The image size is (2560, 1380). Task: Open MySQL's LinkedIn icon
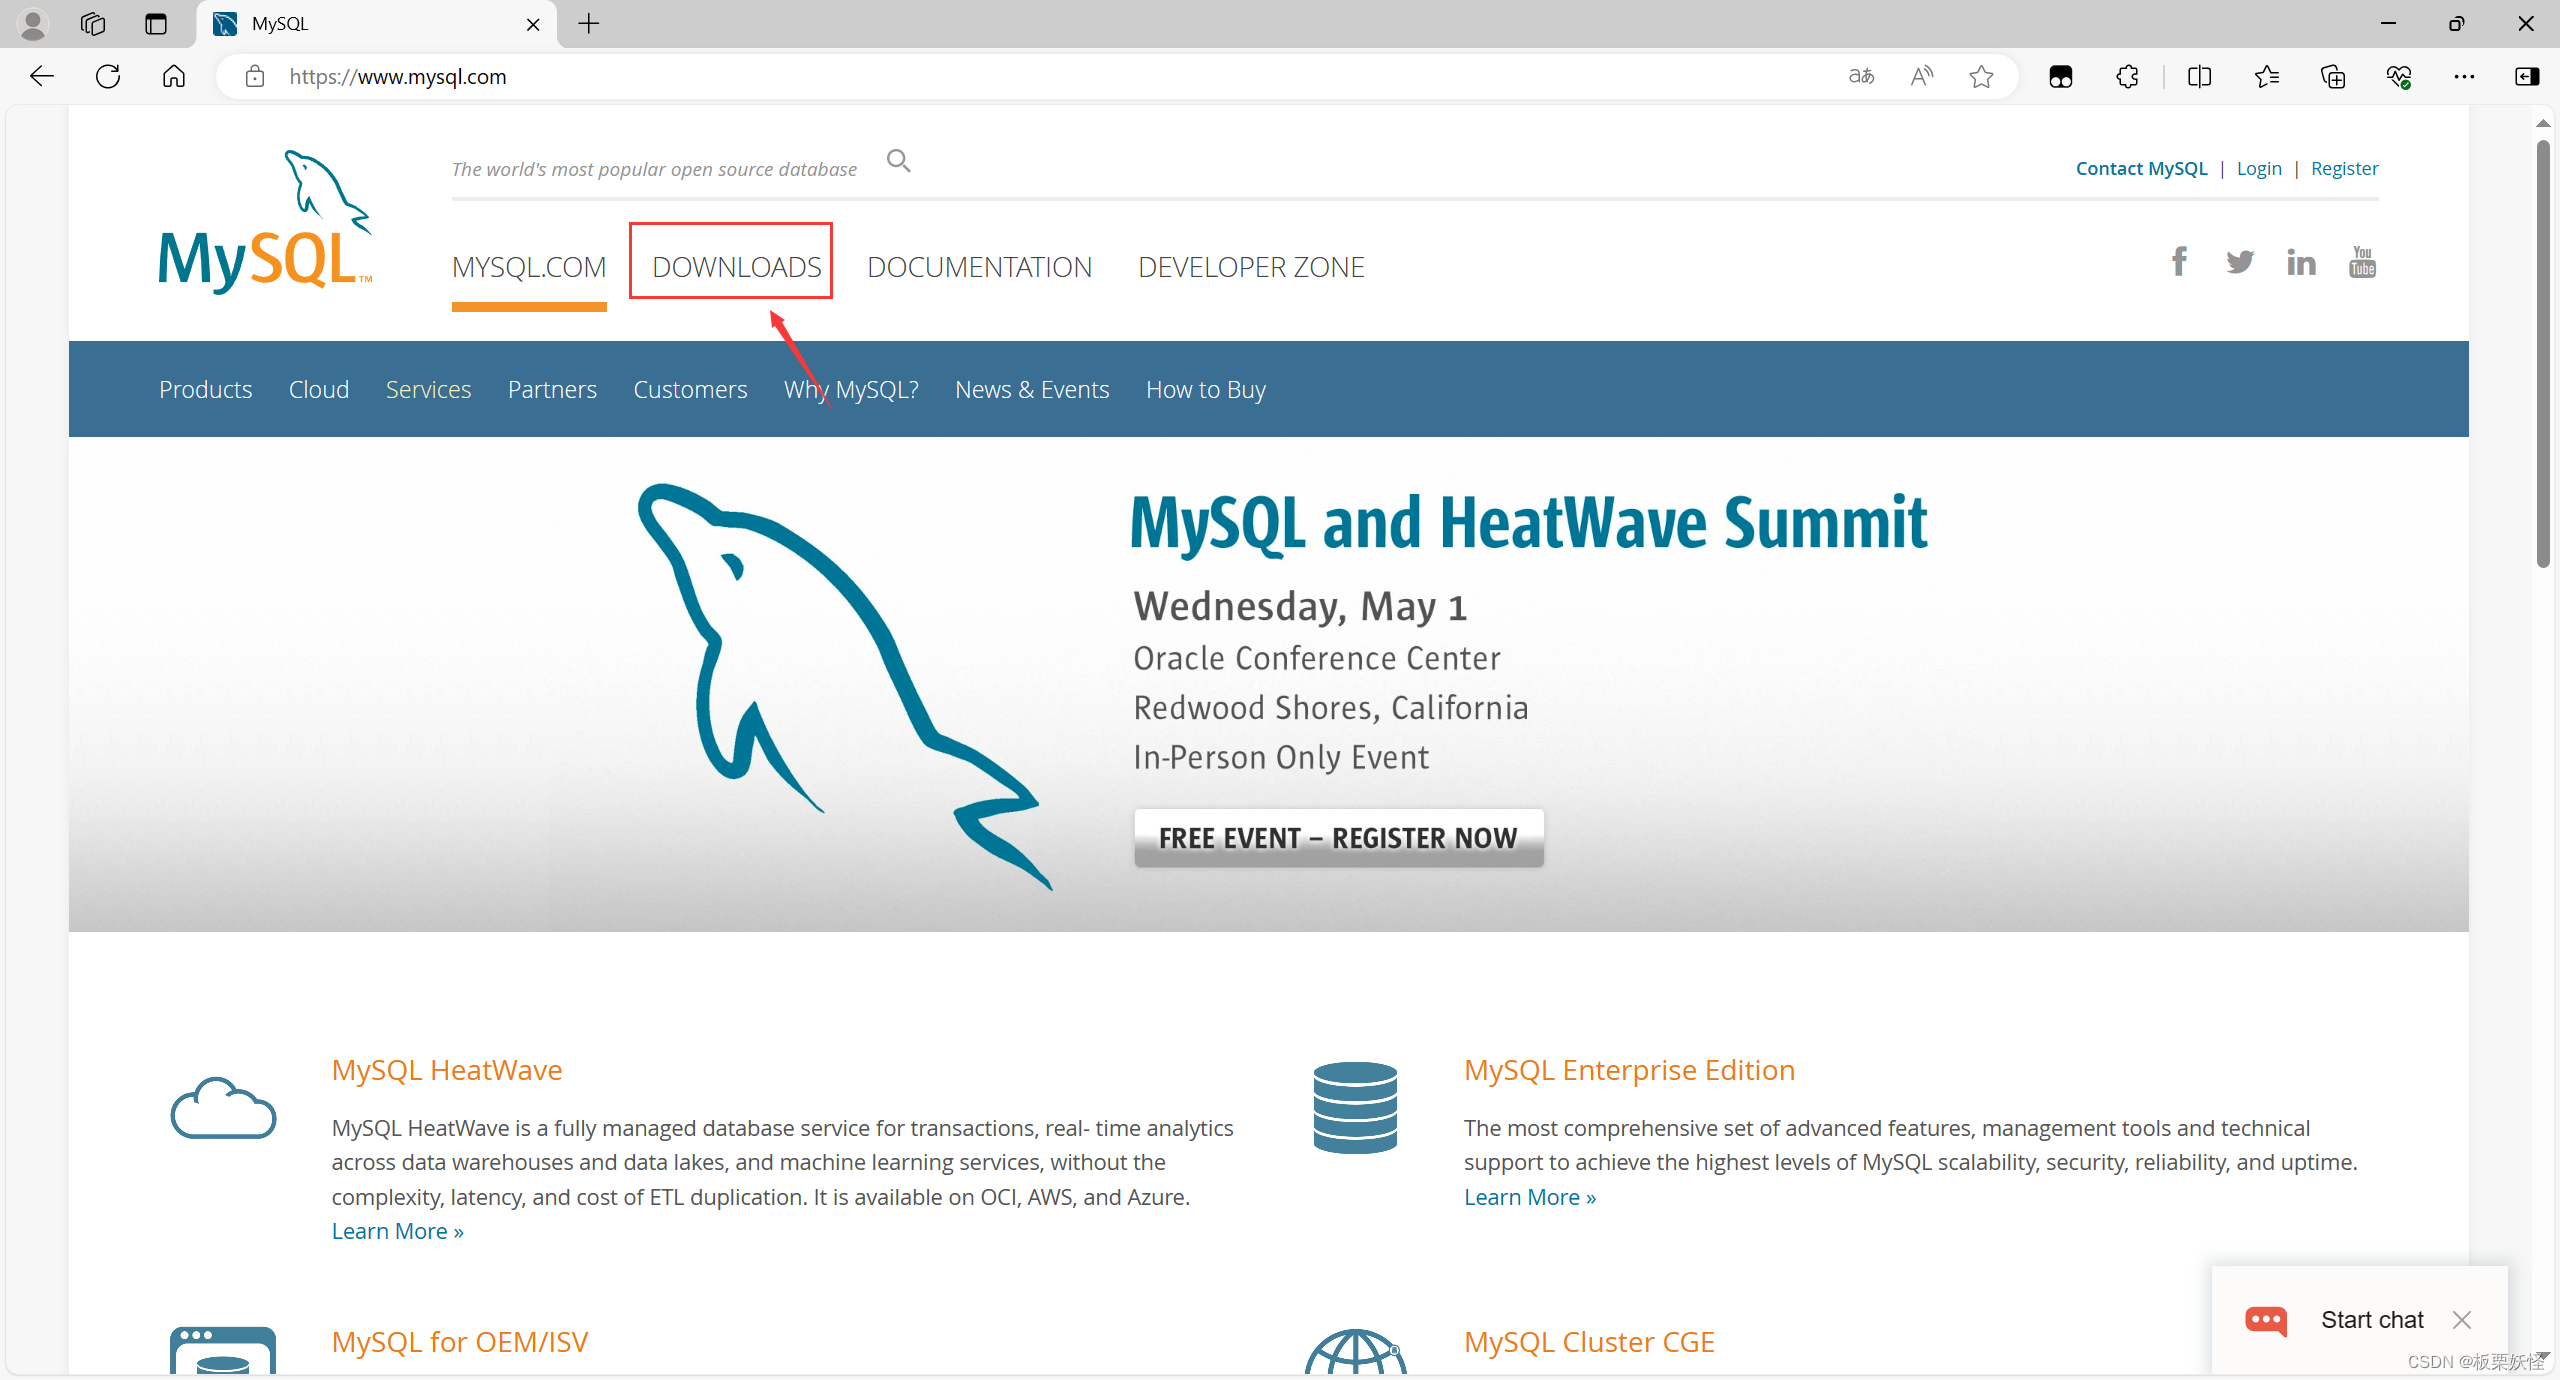click(2301, 261)
